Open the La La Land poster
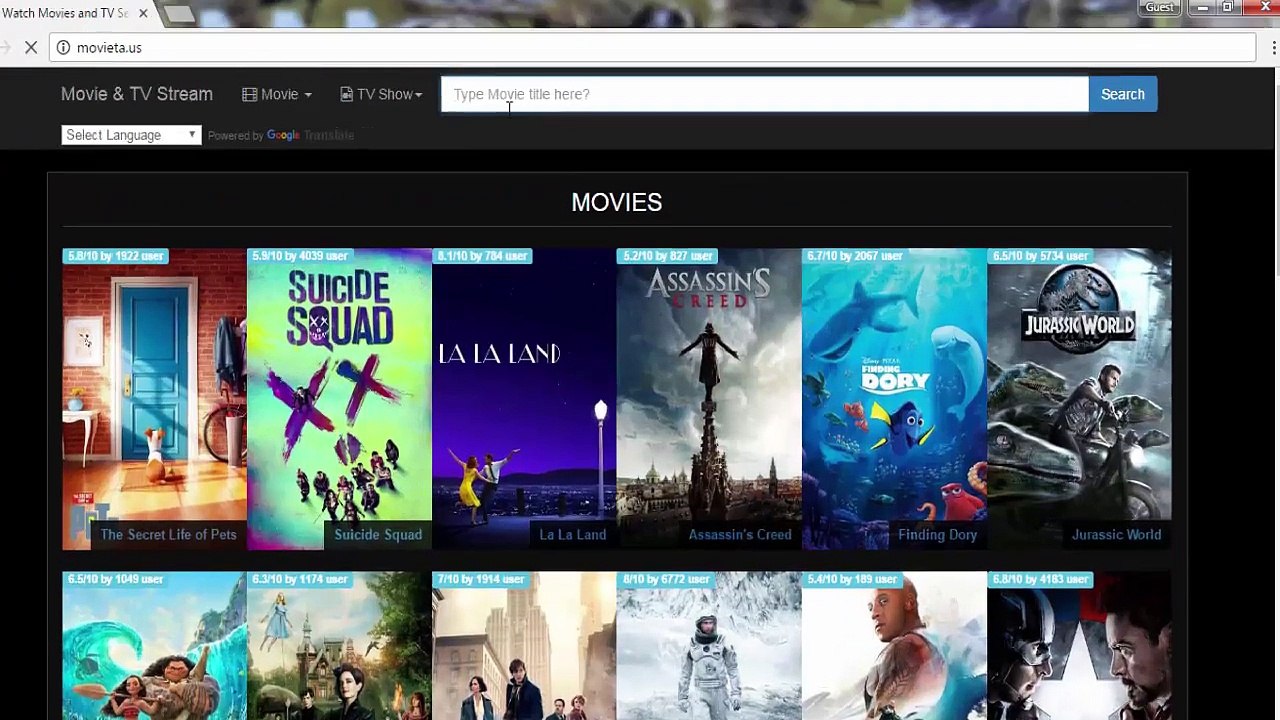The width and height of the screenshot is (1280, 720). (524, 399)
